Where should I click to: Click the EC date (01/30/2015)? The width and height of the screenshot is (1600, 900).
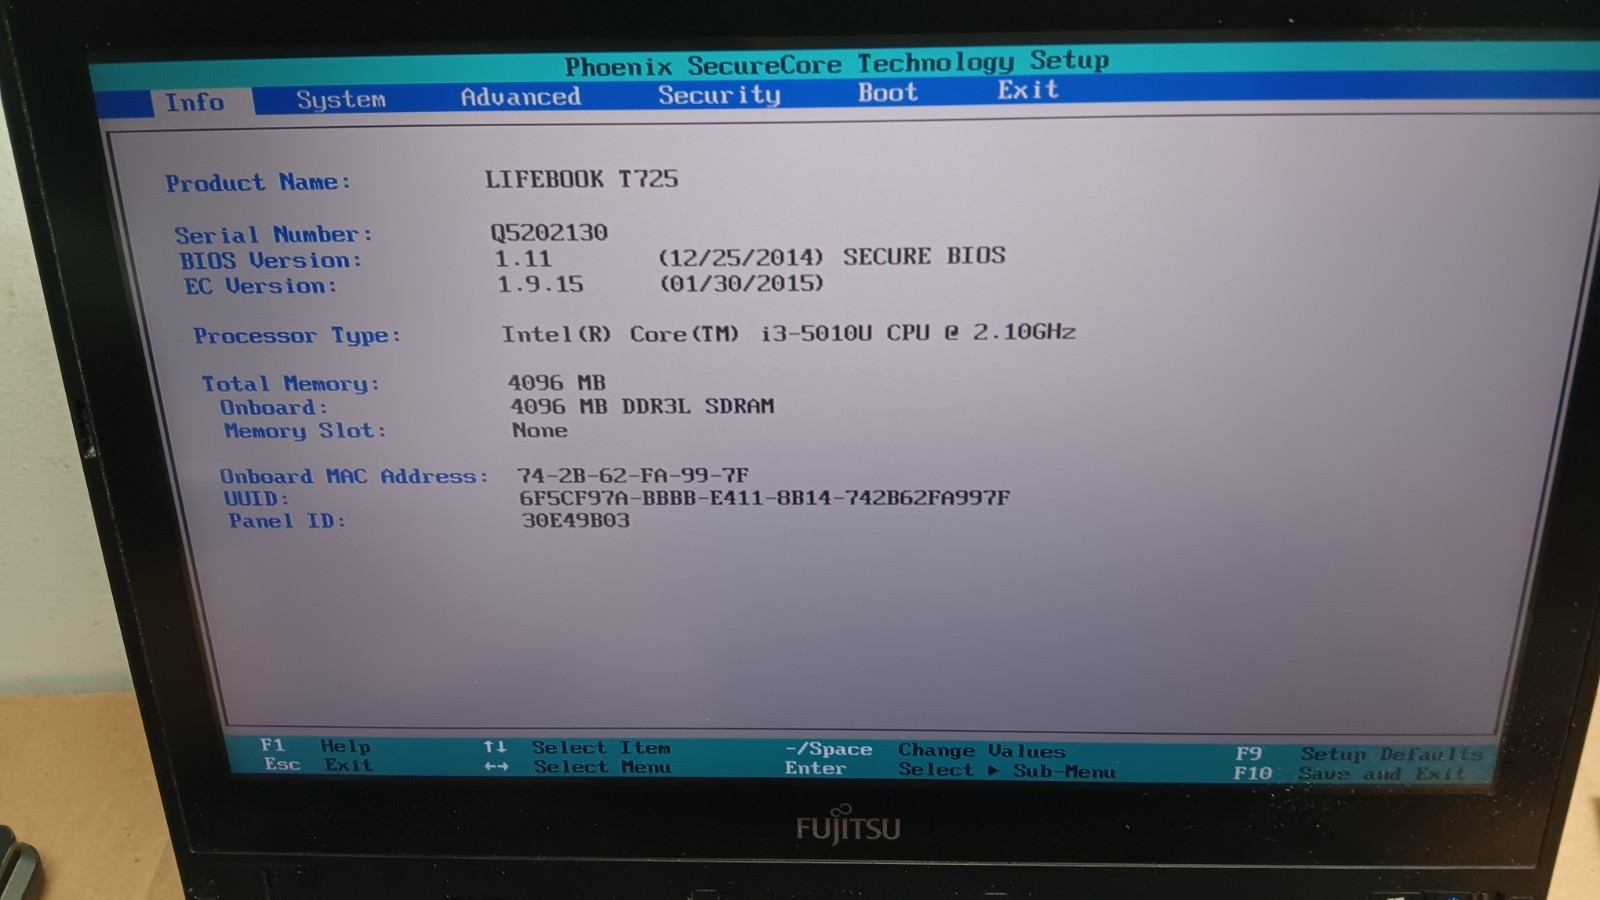(x=741, y=283)
